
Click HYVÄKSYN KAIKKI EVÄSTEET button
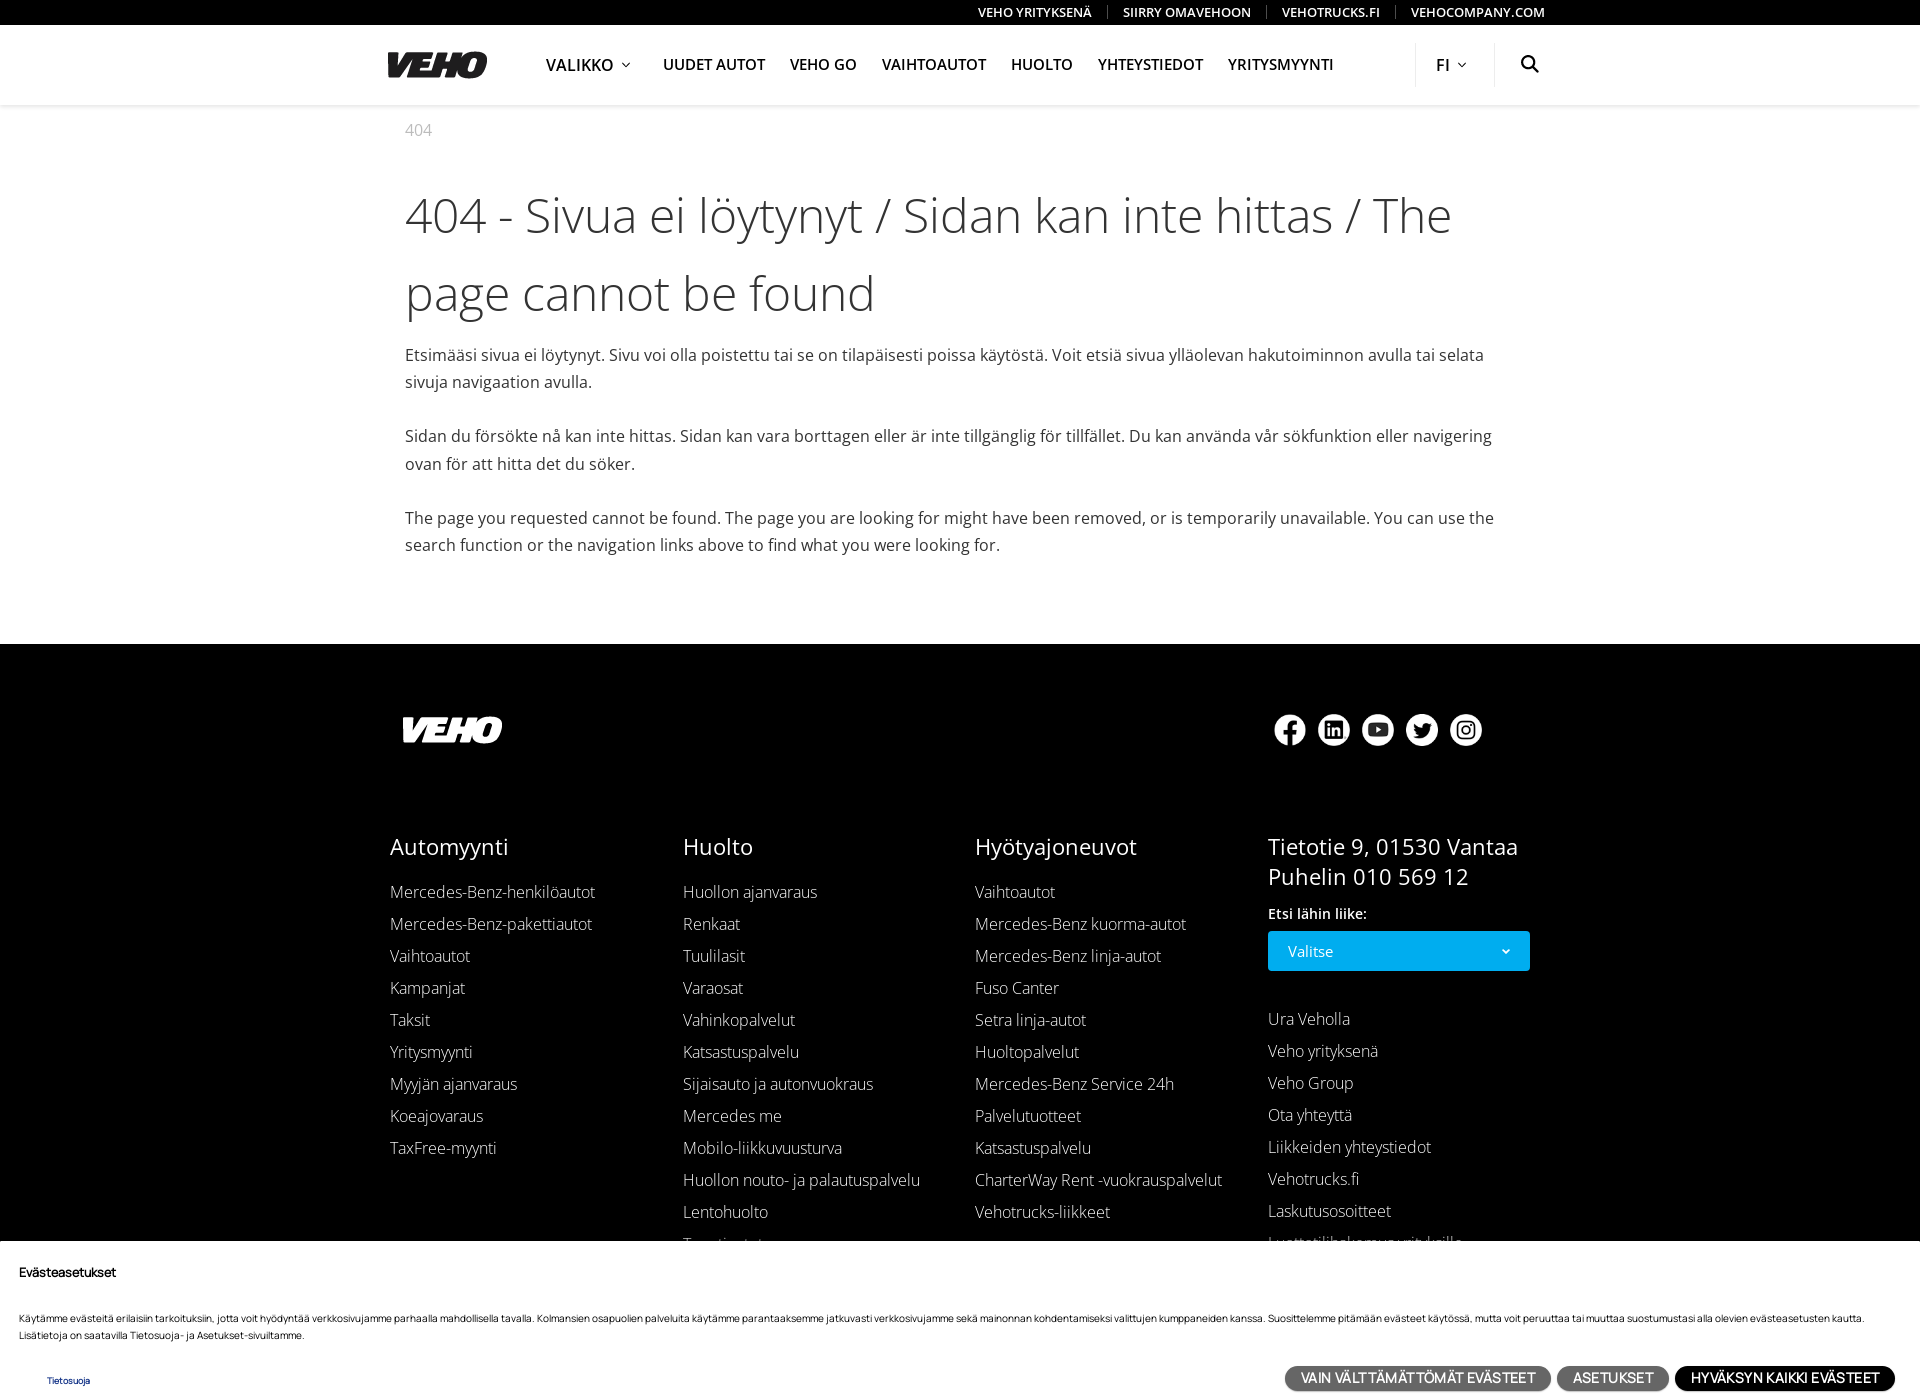tap(1784, 1376)
